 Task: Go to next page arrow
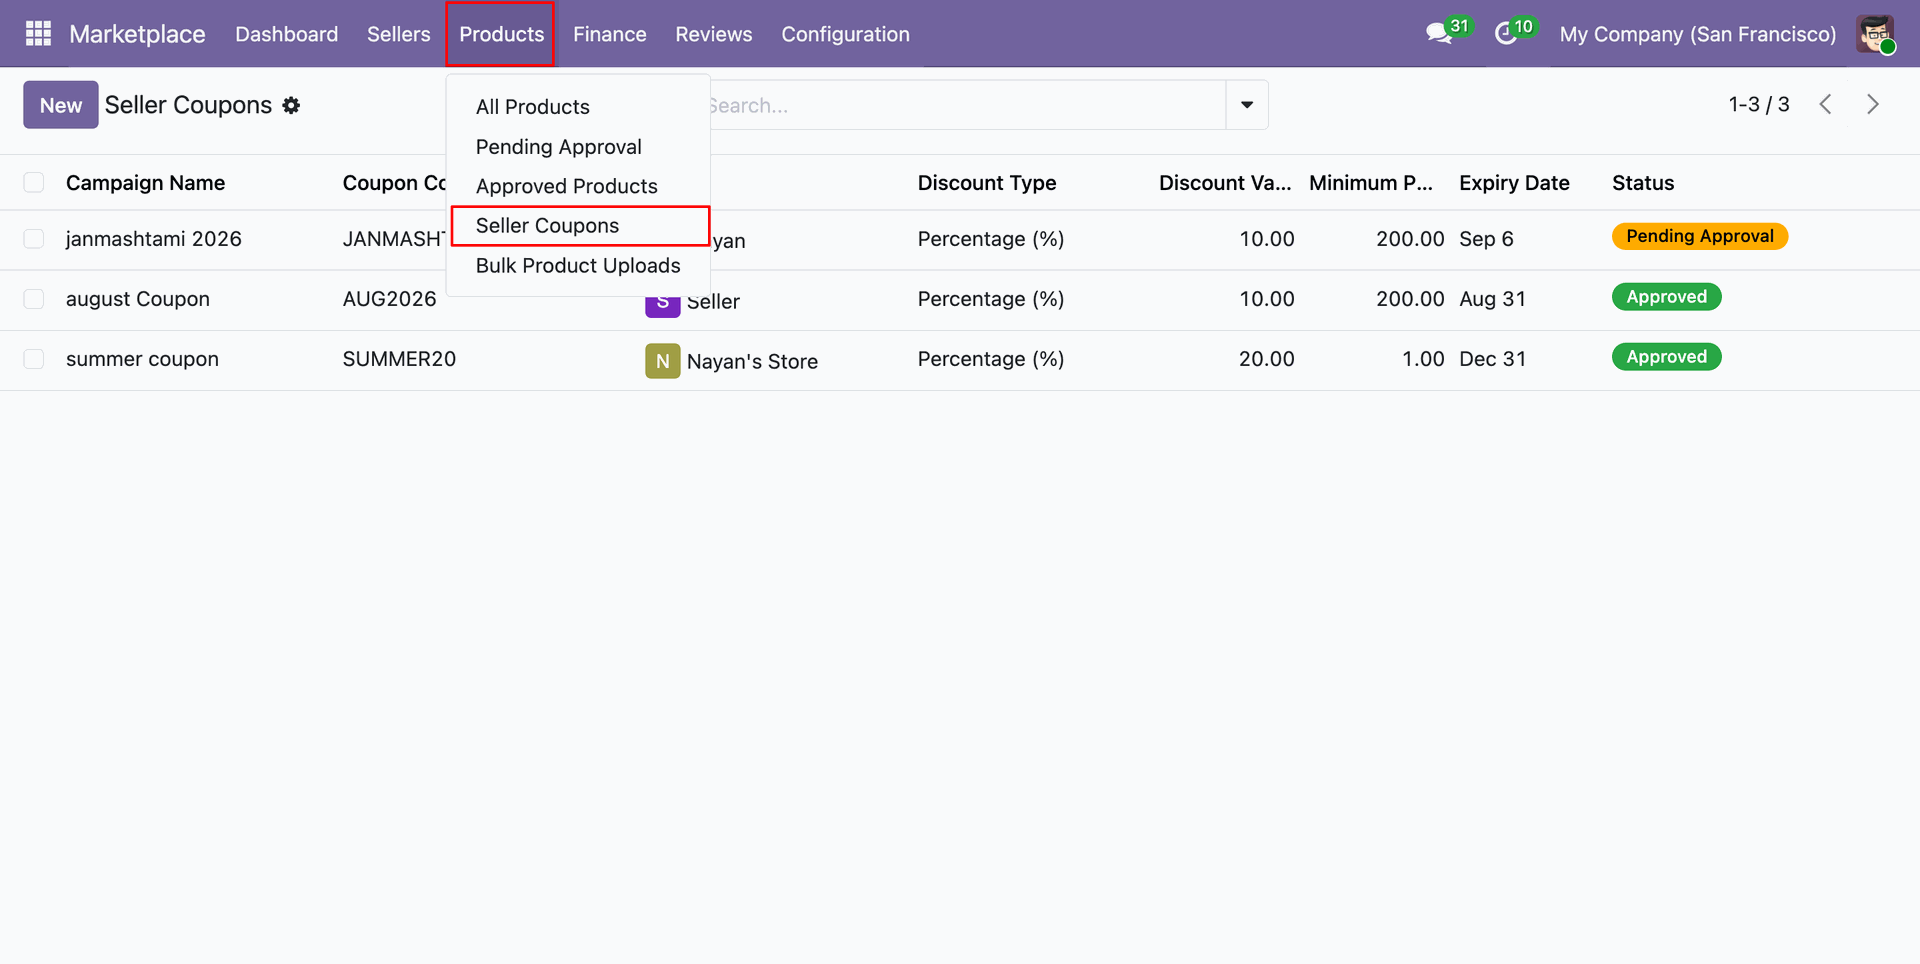(1872, 104)
